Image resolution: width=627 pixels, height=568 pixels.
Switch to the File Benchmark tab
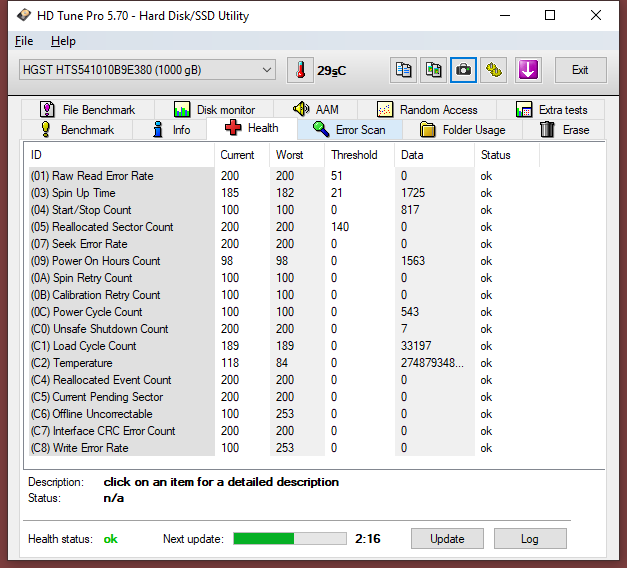[x=88, y=110]
